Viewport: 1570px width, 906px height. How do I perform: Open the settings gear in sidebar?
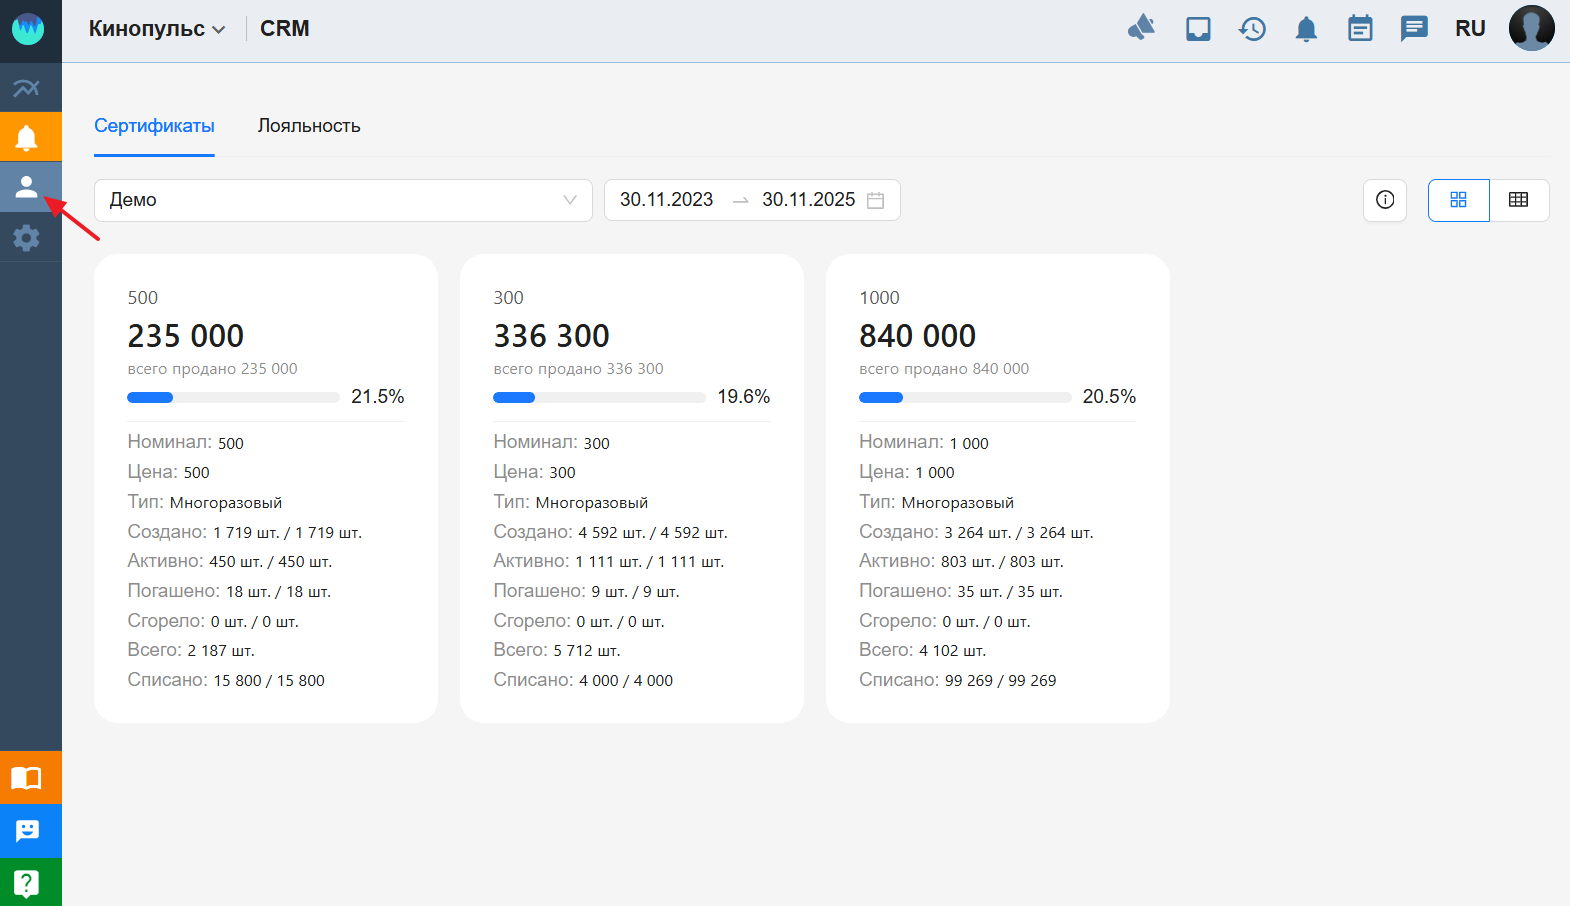tap(27, 238)
